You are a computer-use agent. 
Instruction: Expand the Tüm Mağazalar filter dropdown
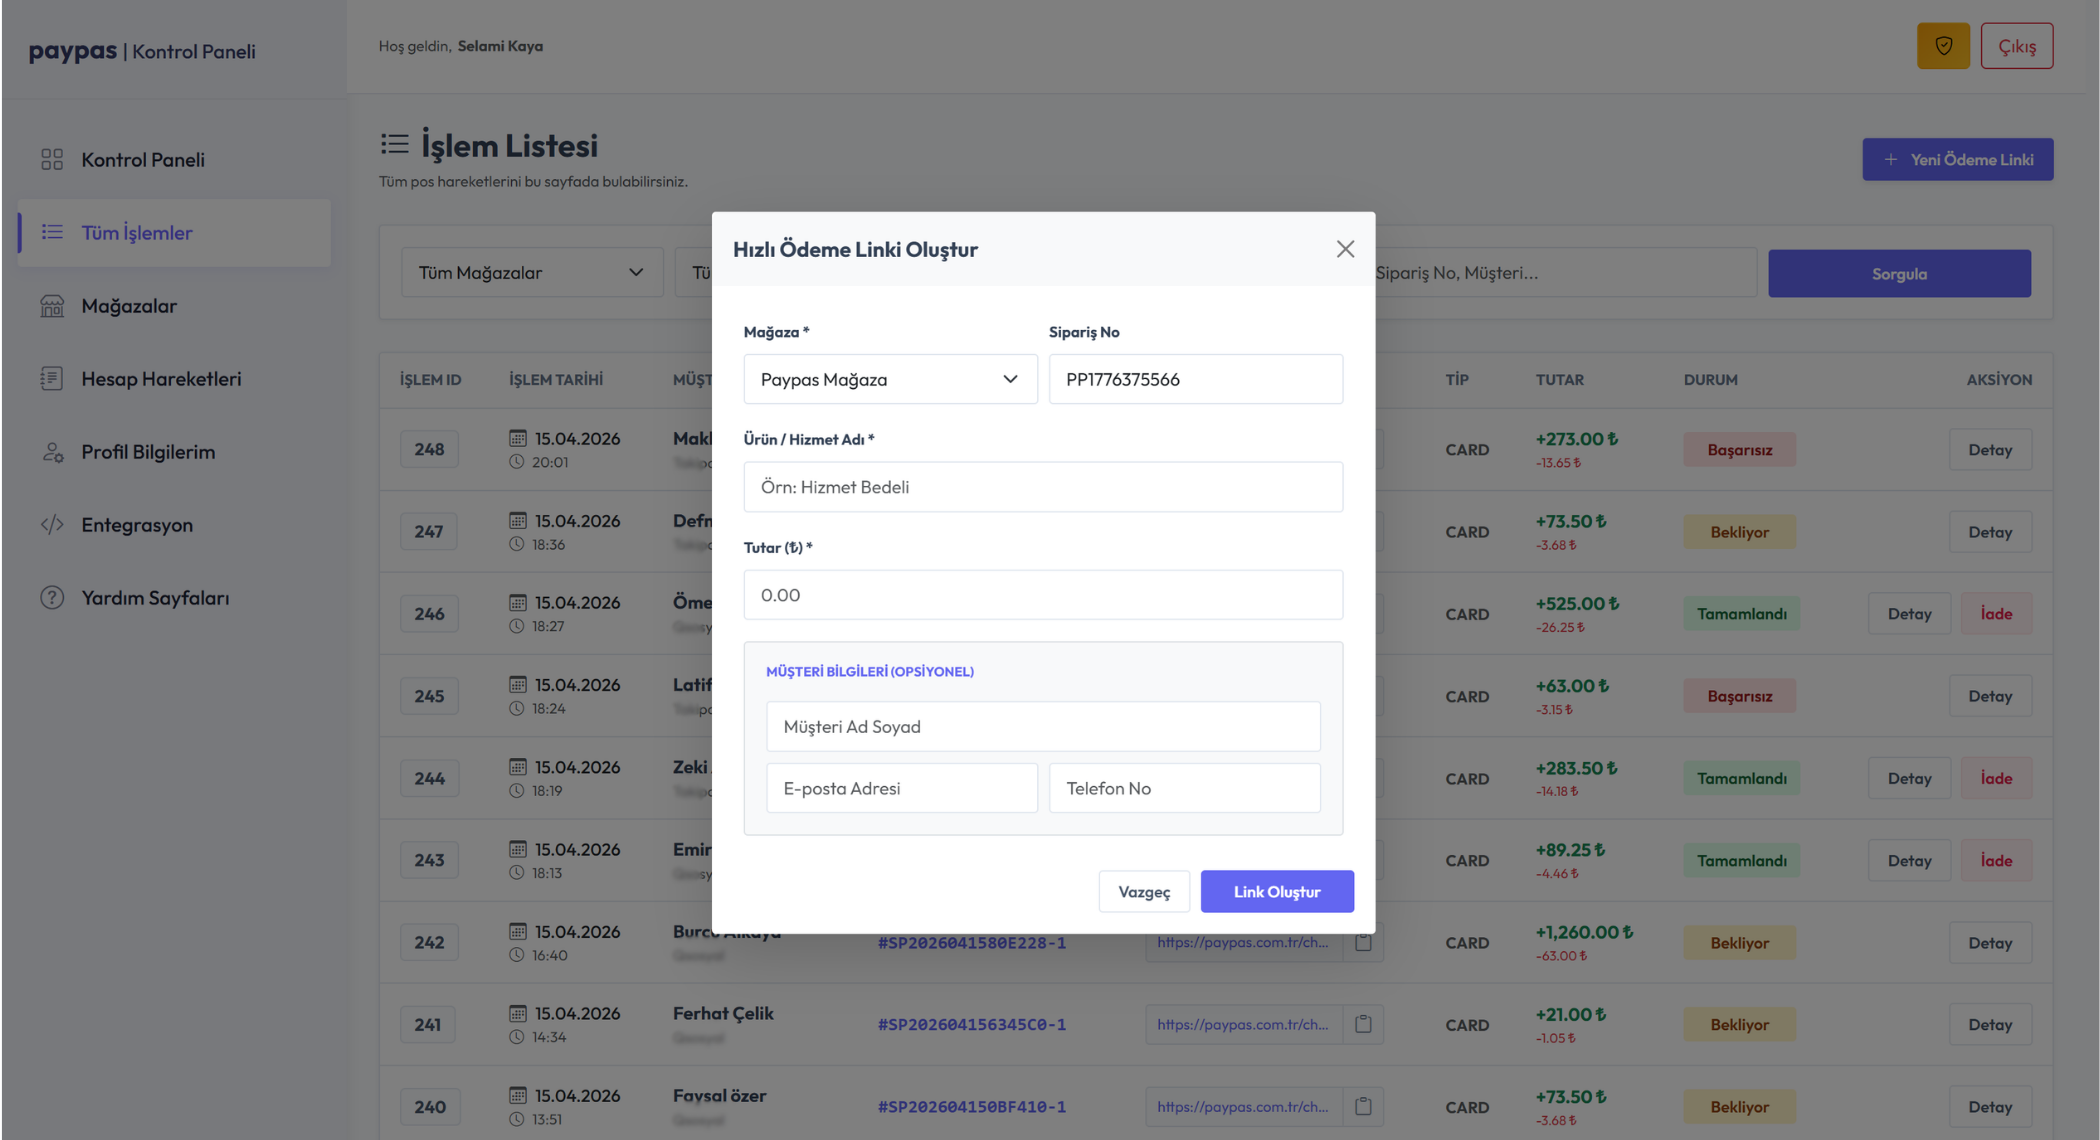point(532,272)
